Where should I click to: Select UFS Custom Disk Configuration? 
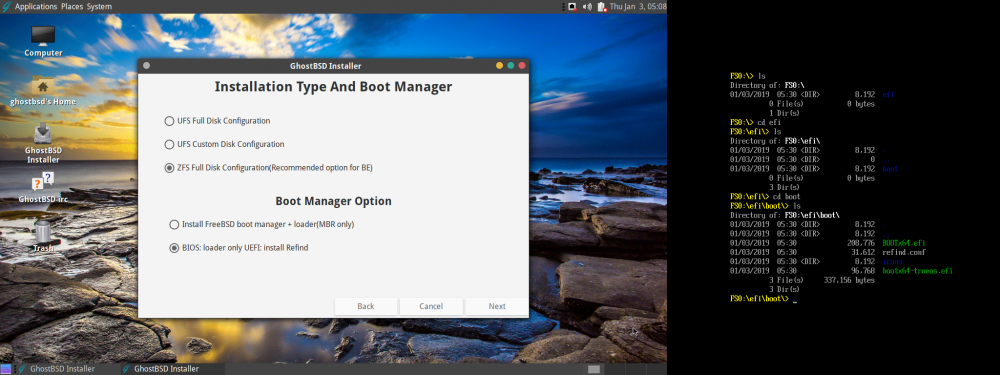pos(224,144)
